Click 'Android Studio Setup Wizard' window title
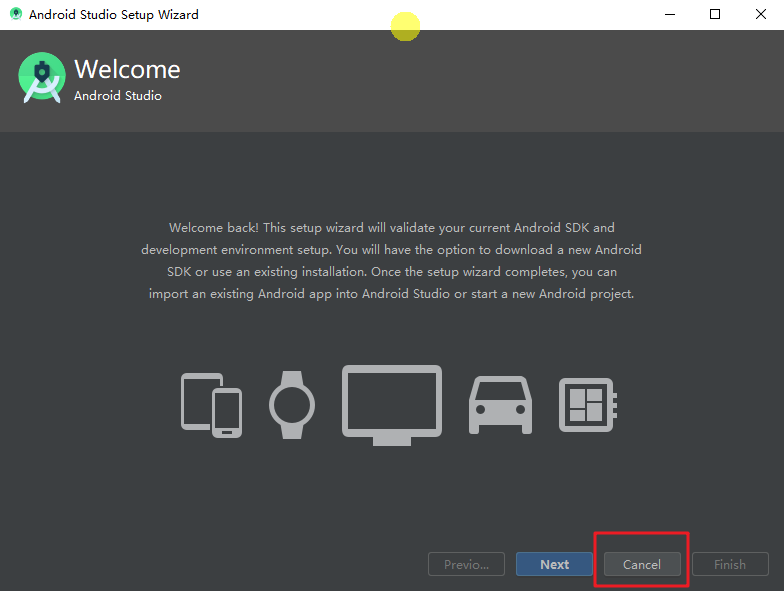Viewport: 784px width, 591px height. 114,14
